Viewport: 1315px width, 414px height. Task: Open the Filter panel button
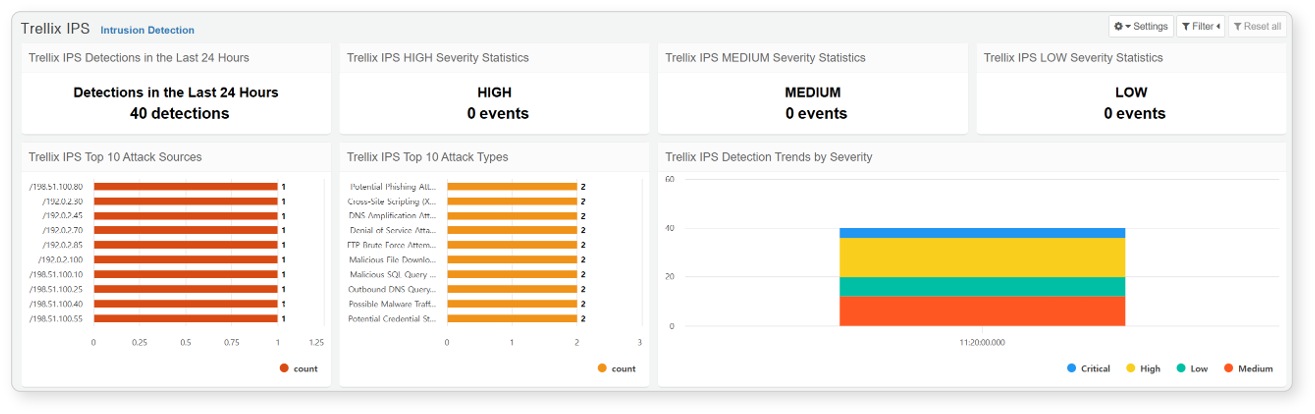pos(1200,26)
